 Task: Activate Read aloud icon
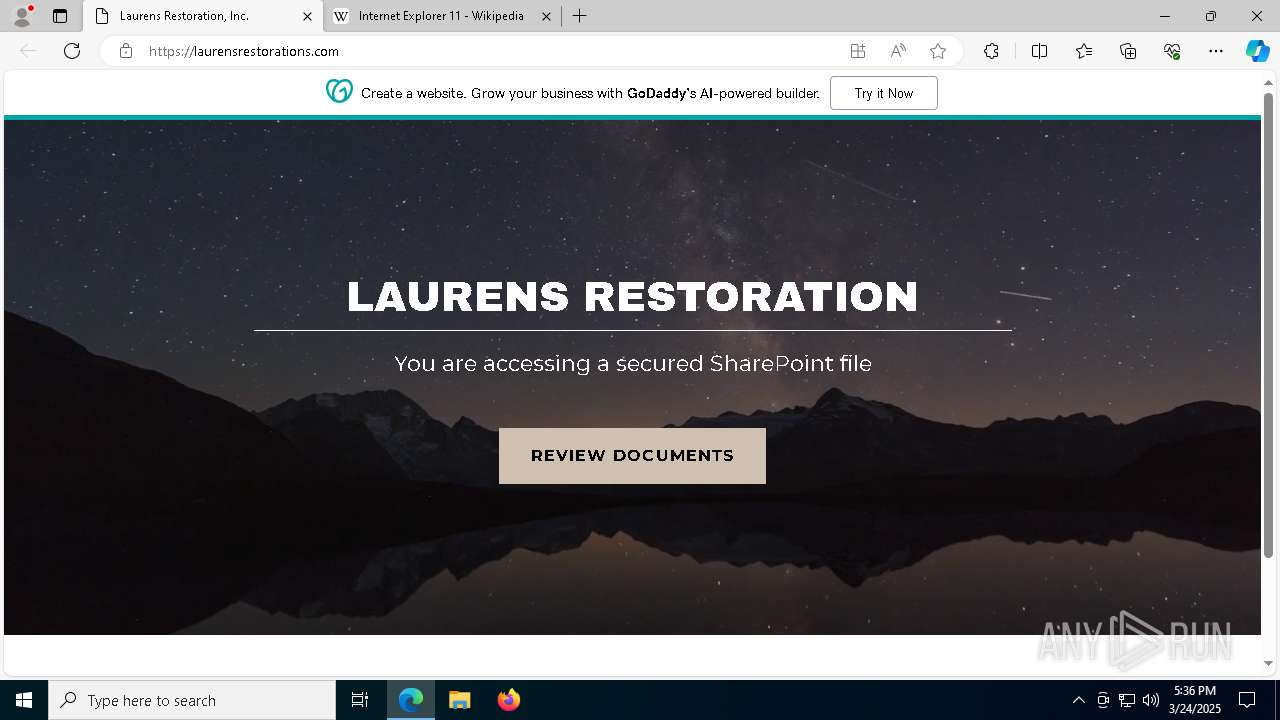pos(898,51)
